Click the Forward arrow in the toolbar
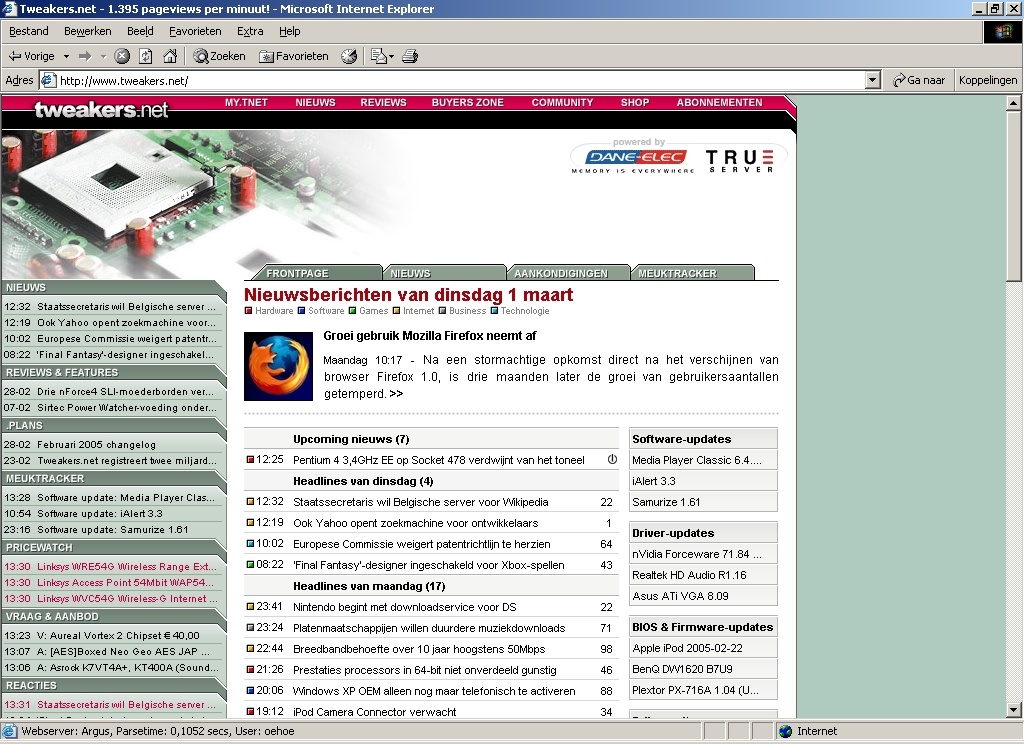 pos(86,56)
